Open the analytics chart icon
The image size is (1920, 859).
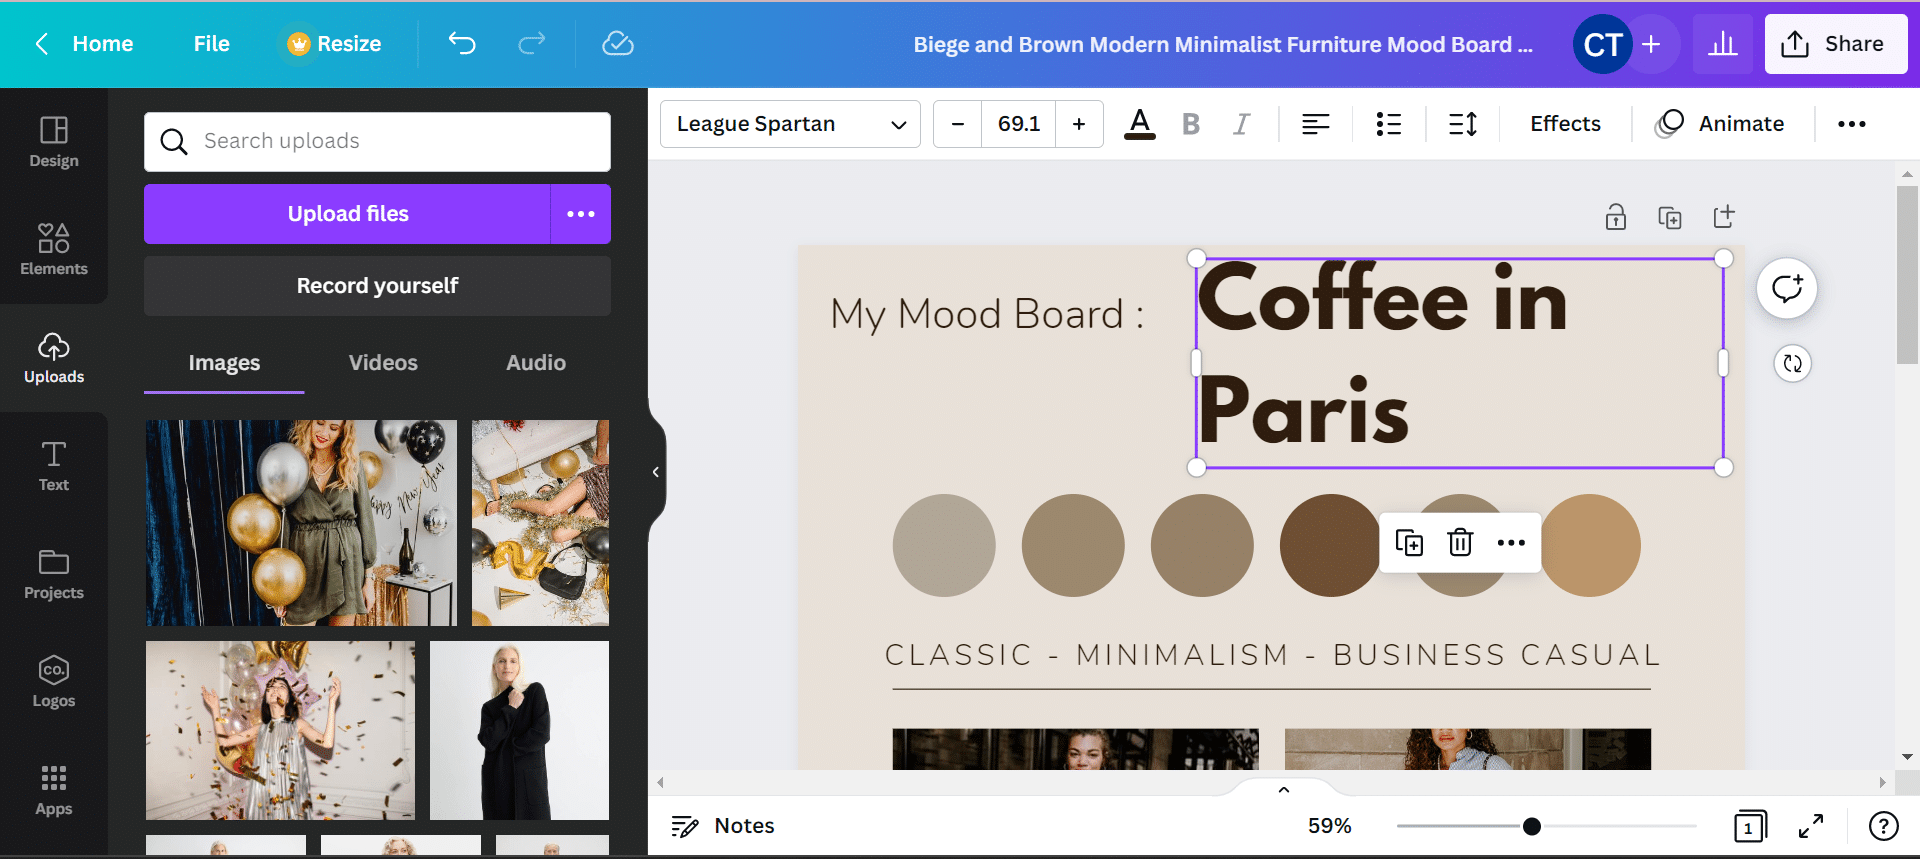click(x=1723, y=44)
